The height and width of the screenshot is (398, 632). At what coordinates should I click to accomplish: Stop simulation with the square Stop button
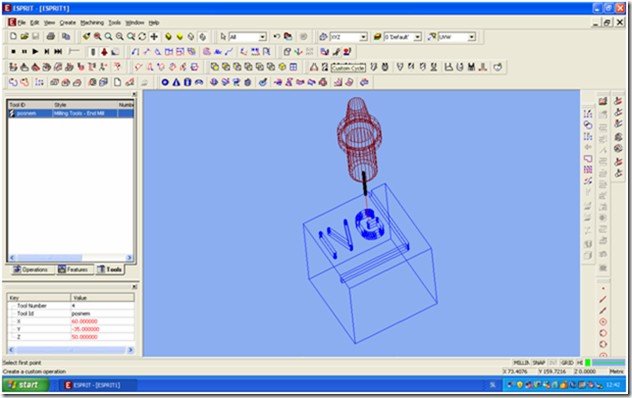[13, 51]
